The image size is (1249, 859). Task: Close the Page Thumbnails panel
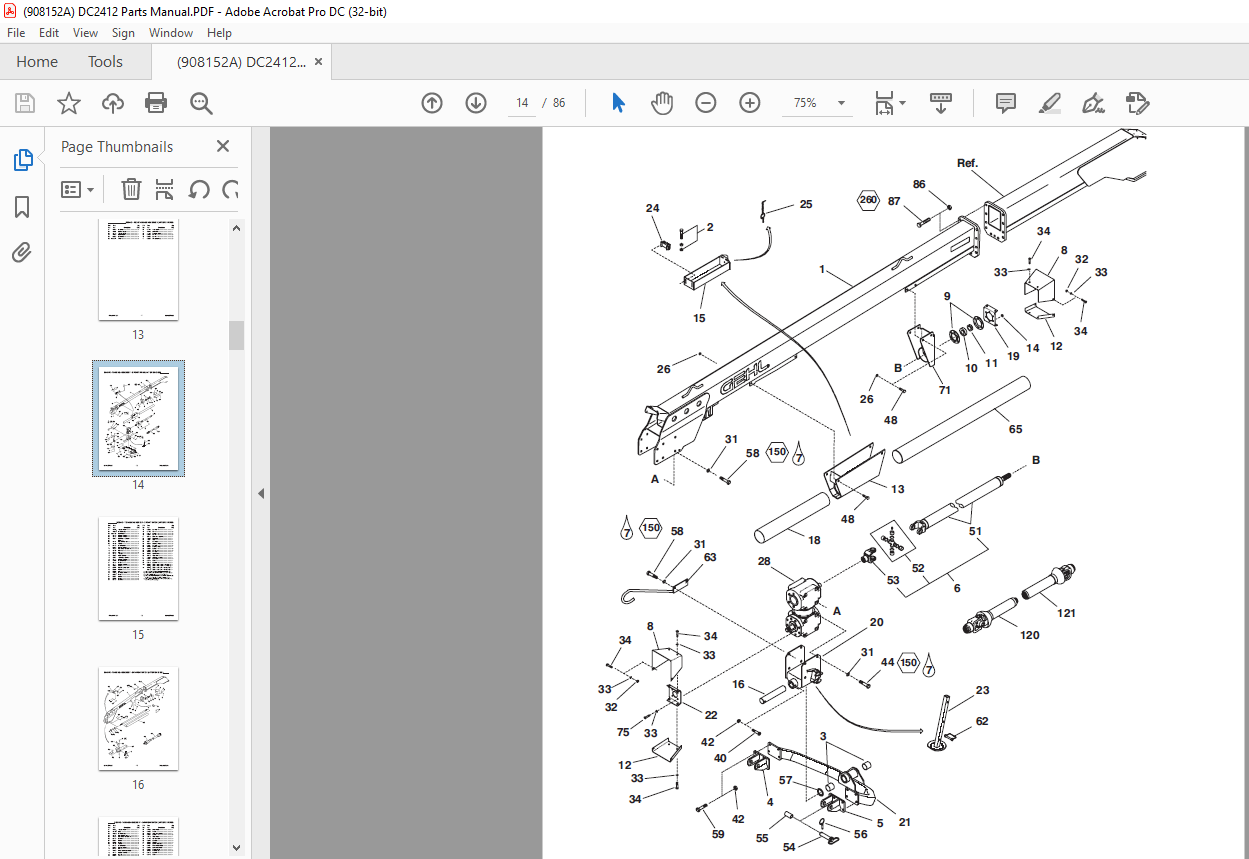click(x=223, y=146)
